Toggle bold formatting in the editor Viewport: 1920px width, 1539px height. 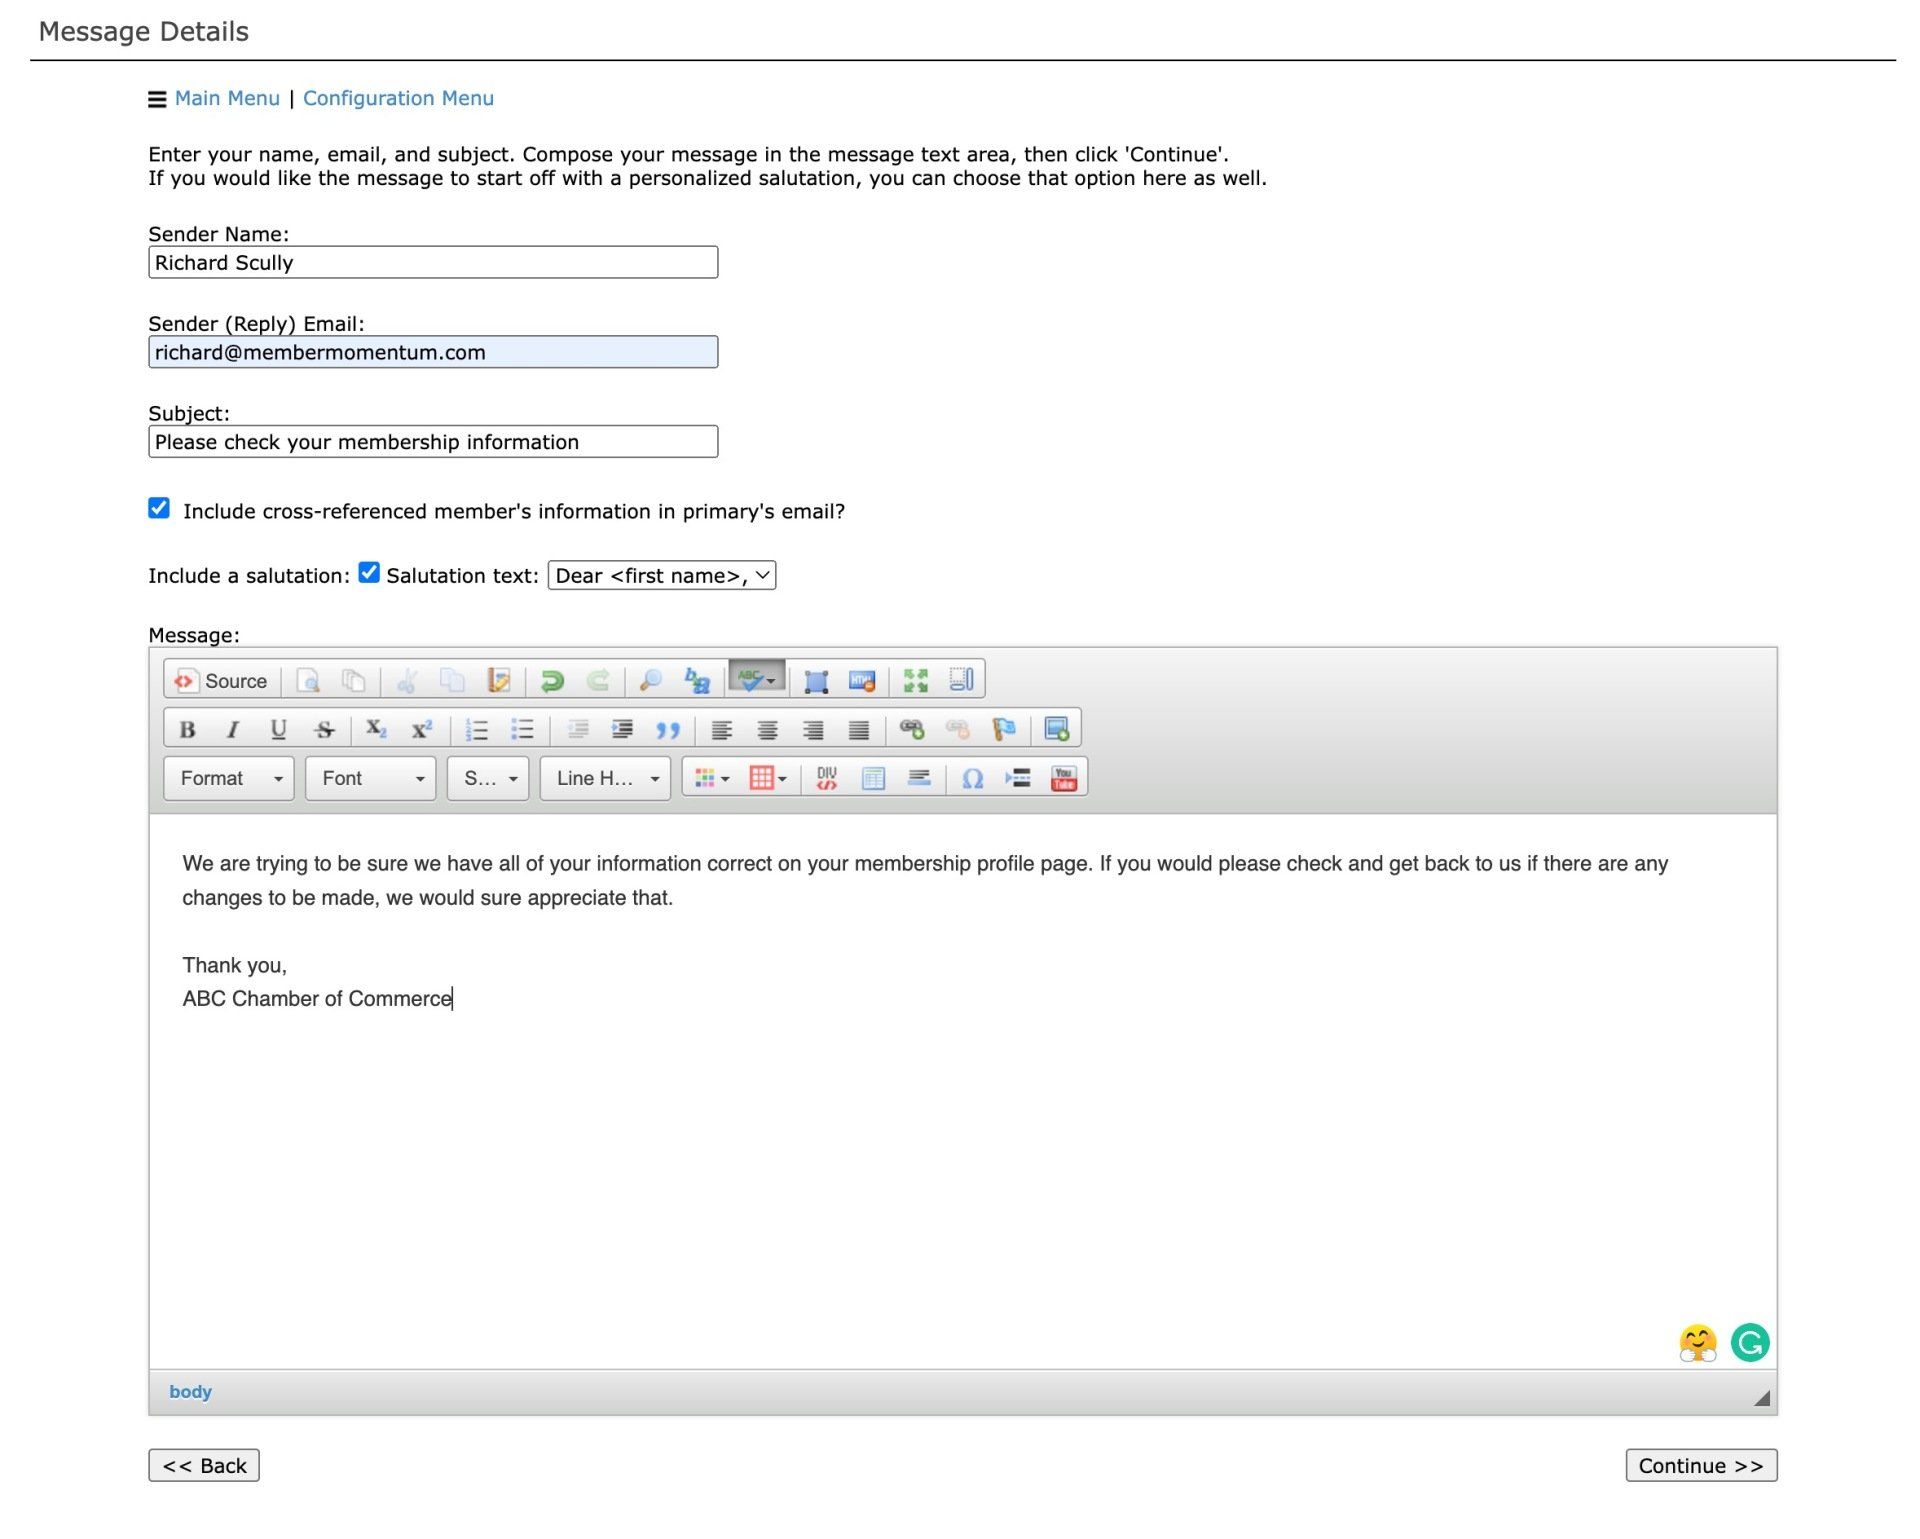187,729
